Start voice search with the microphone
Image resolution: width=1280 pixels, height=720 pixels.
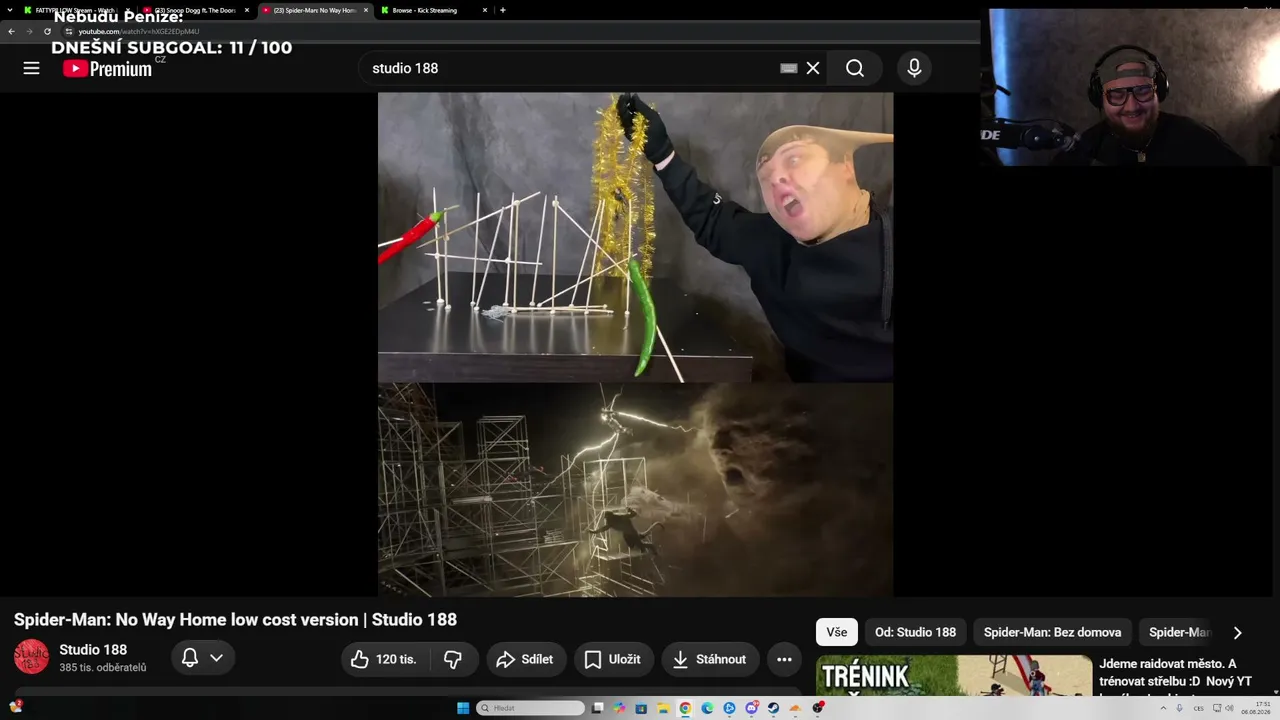click(x=914, y=68)
